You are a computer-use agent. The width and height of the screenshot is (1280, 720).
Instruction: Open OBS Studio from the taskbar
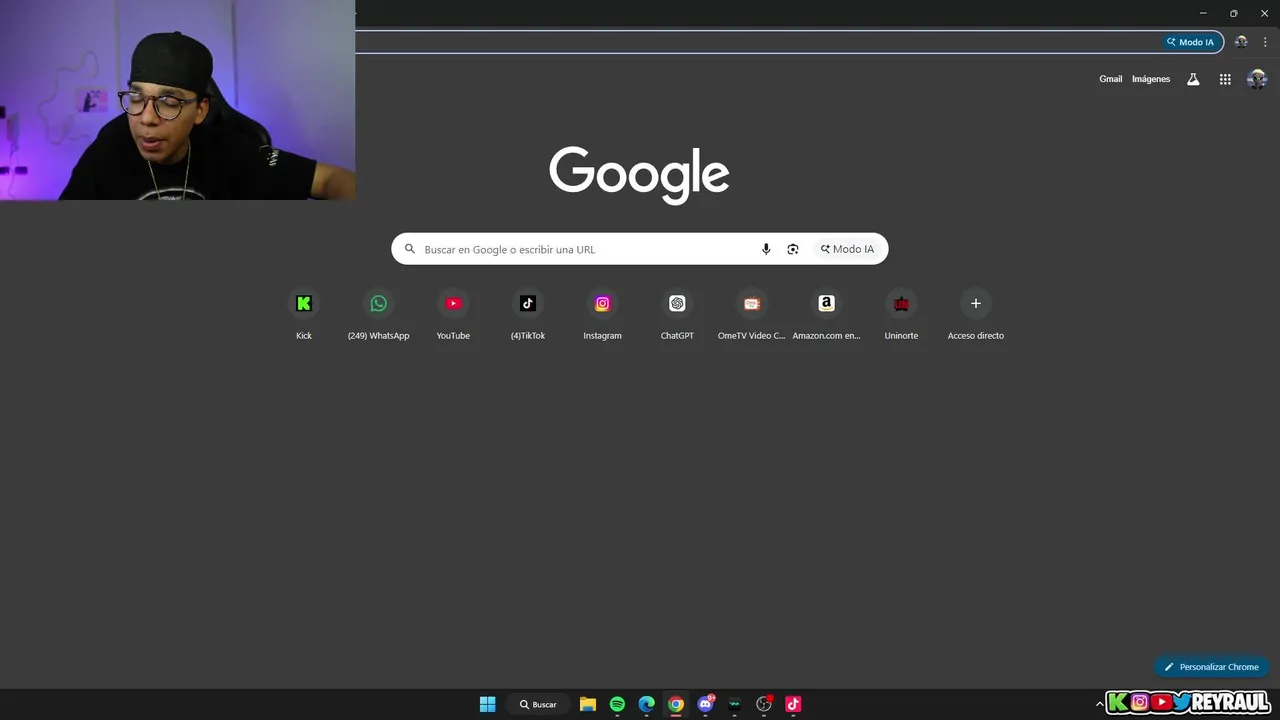click(x=764, y=704)
